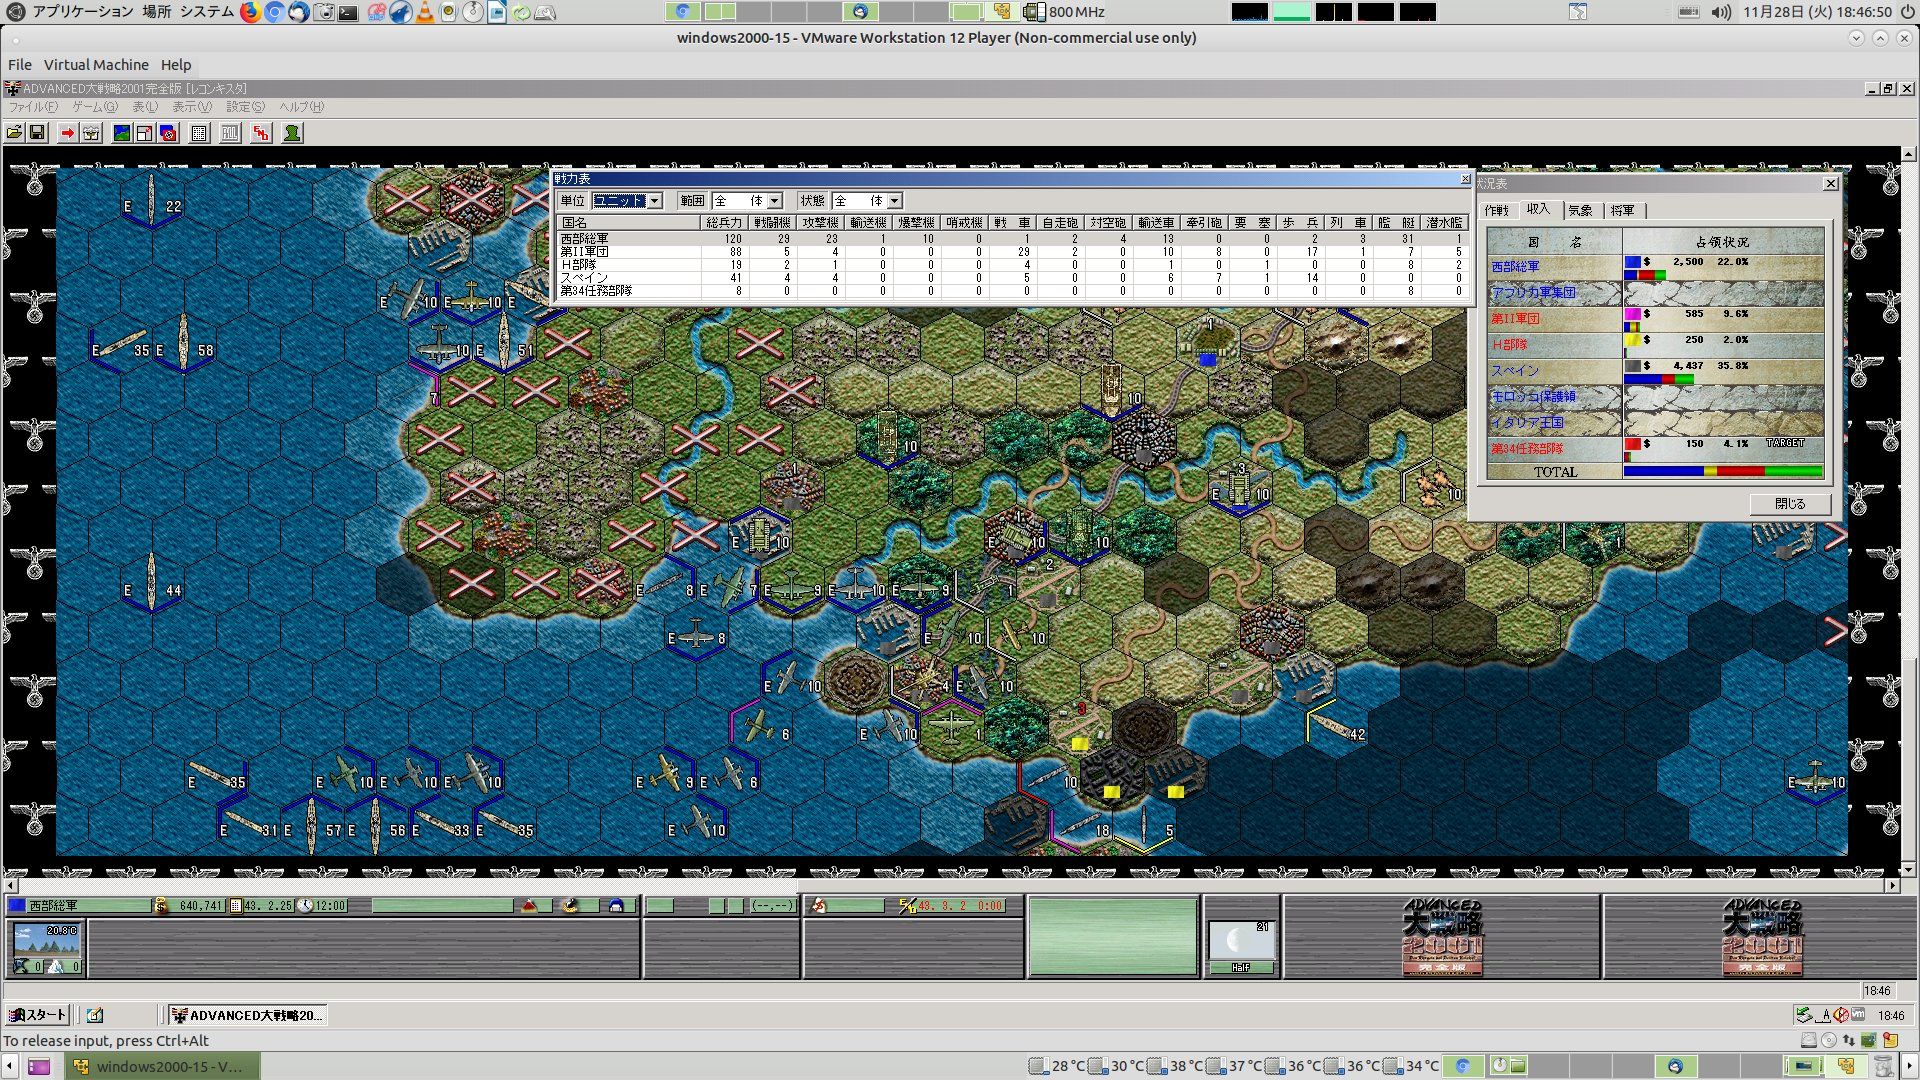Click イタリア王国 in the income list
1920x1080 pixels.
(x=1527, y=423)
